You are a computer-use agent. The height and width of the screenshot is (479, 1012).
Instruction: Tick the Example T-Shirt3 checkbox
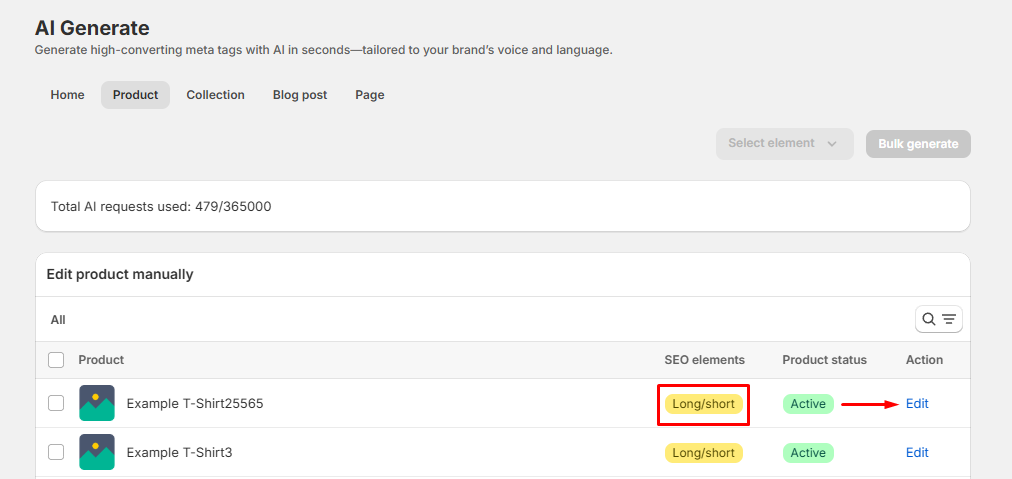tap(56, 452)
